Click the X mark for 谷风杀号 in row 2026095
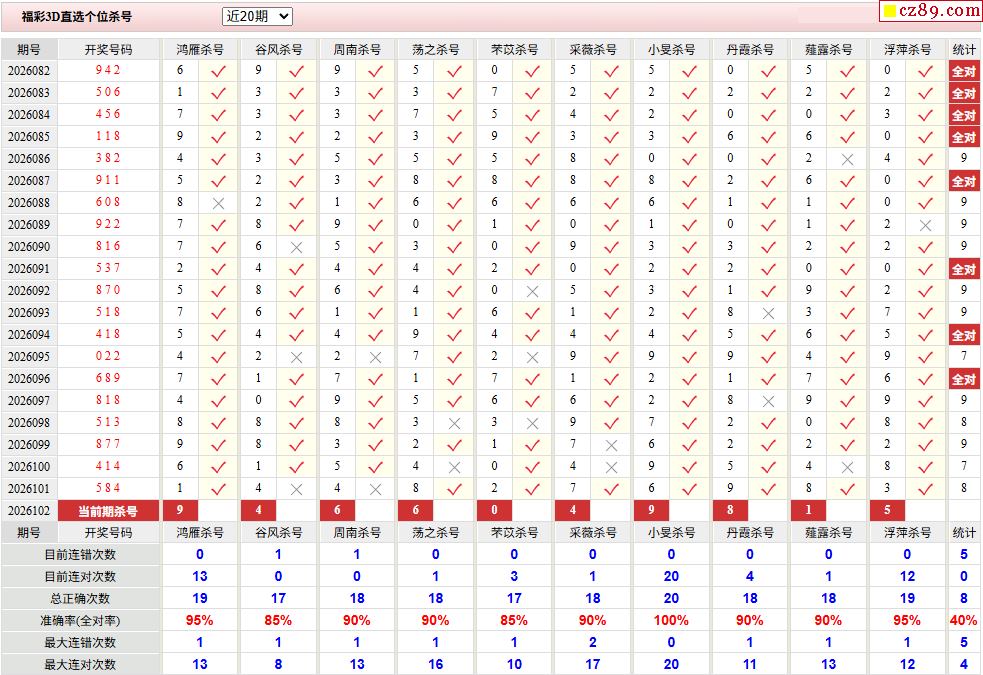983x675 pixels. tap(297, 357)
